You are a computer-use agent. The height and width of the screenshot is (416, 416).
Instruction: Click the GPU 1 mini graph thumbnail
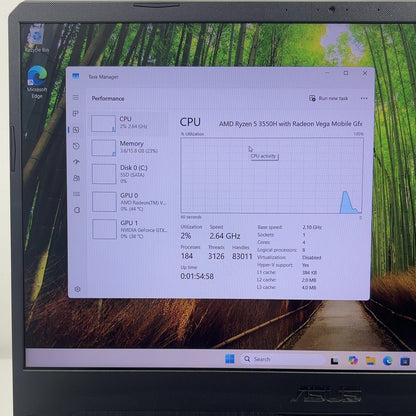pos(104,229)
